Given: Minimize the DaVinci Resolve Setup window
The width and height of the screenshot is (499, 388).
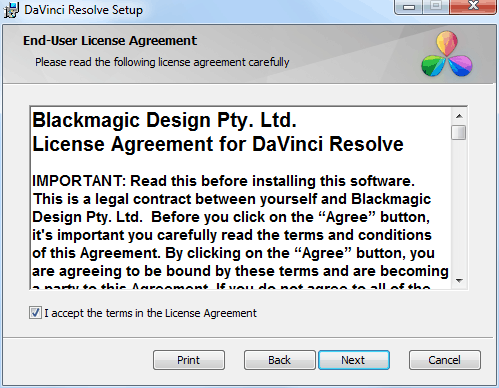Looking at the screenshot, I should click(x=409, y=7).
